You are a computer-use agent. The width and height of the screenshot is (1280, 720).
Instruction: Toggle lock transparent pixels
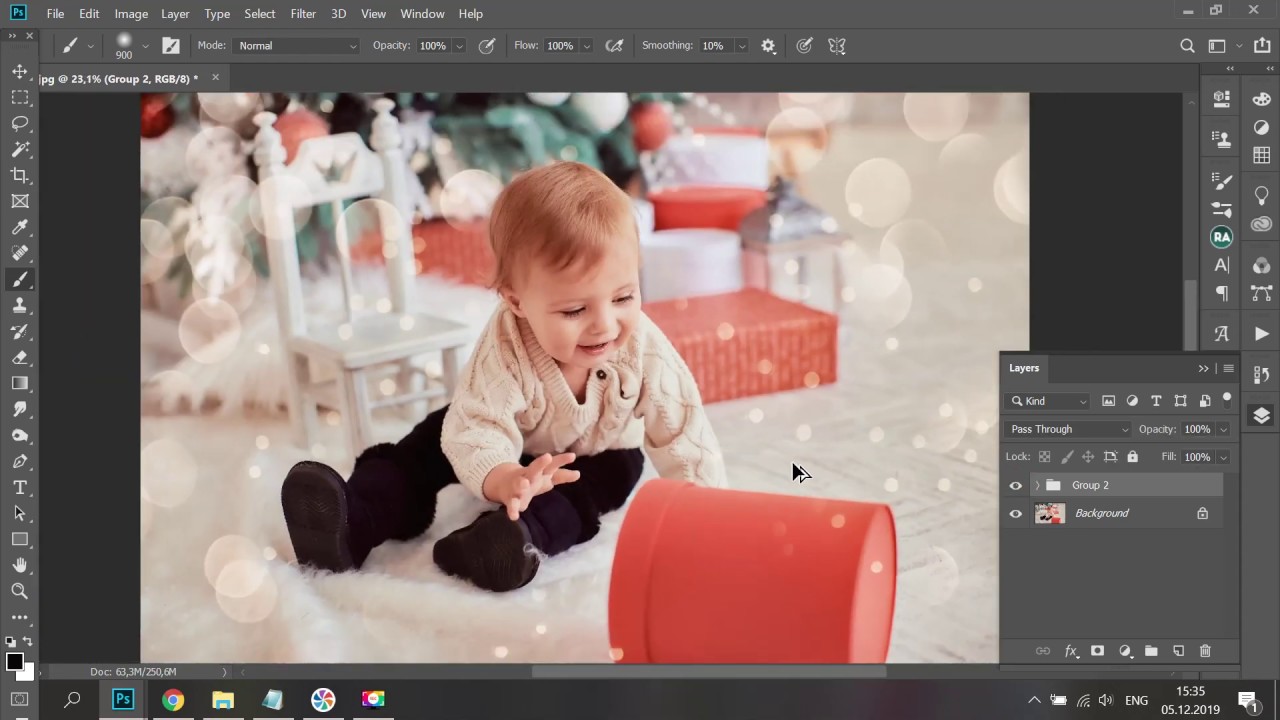pyautogui.click(x=1044, y=457)
